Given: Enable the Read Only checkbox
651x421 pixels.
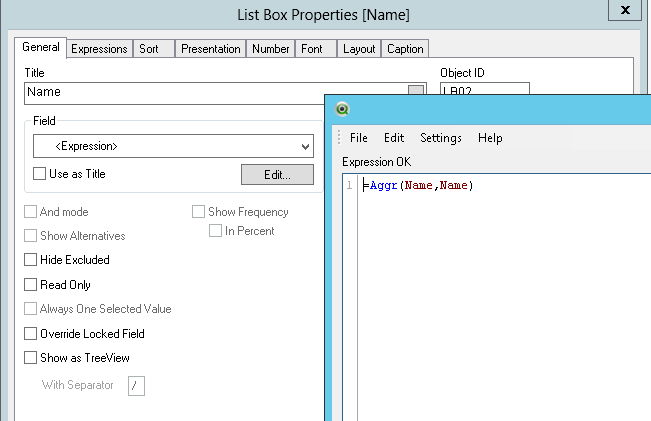Looking at the screenshot, I should [30, 284].
